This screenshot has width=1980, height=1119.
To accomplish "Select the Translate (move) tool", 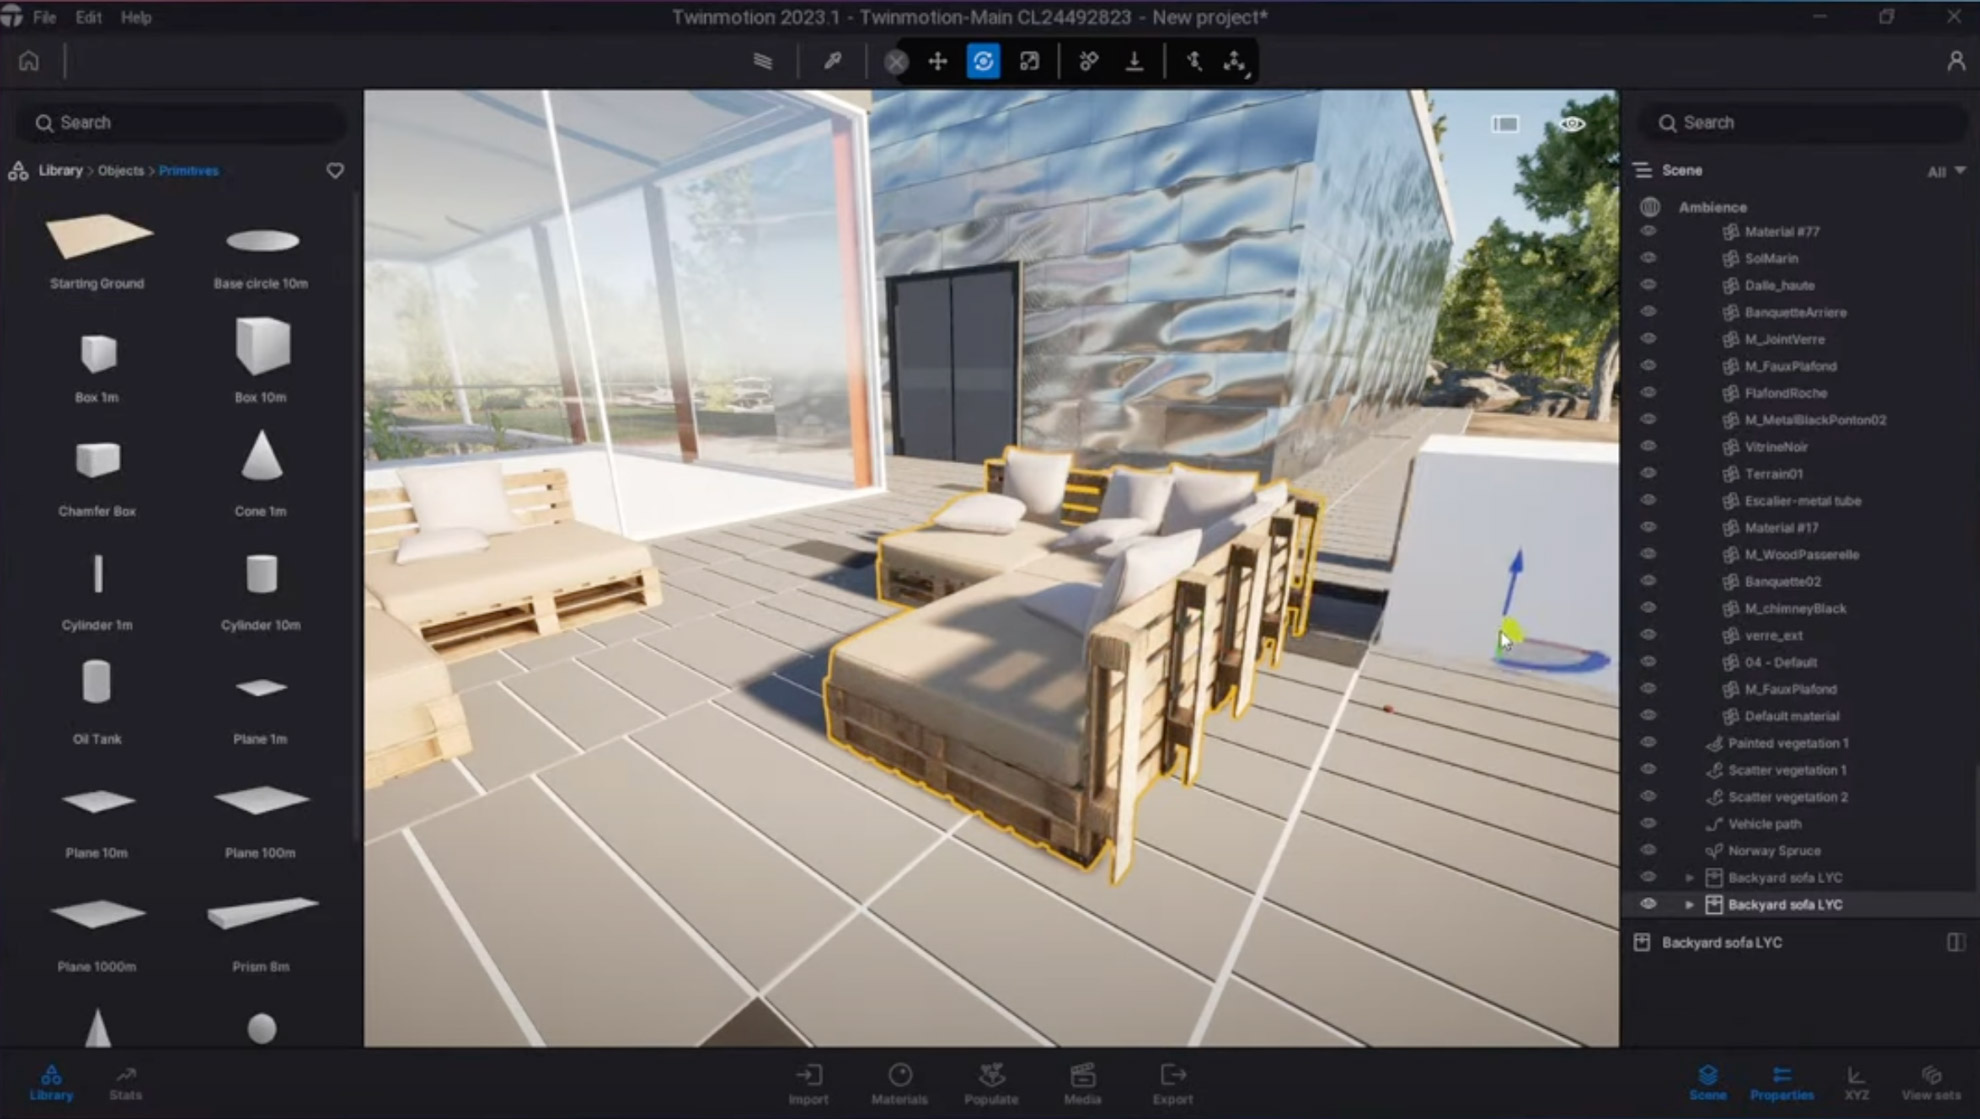I will 937,62.
